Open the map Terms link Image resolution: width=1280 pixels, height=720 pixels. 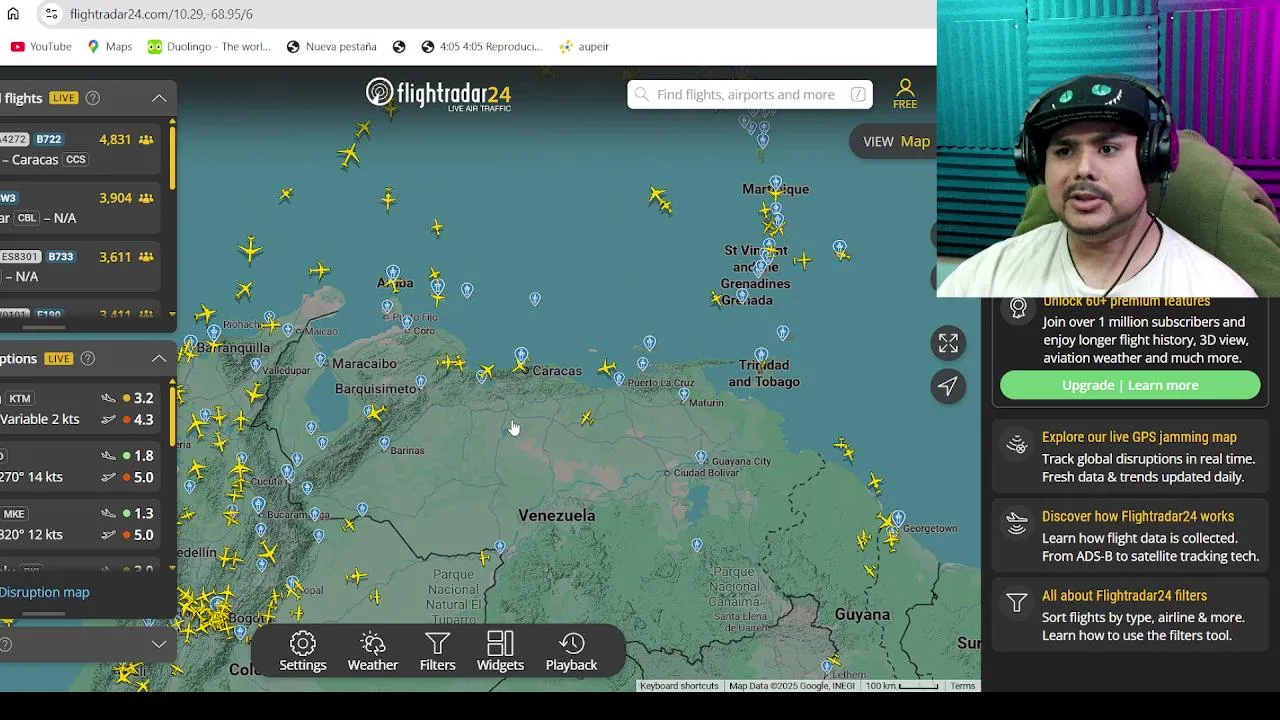963,686
